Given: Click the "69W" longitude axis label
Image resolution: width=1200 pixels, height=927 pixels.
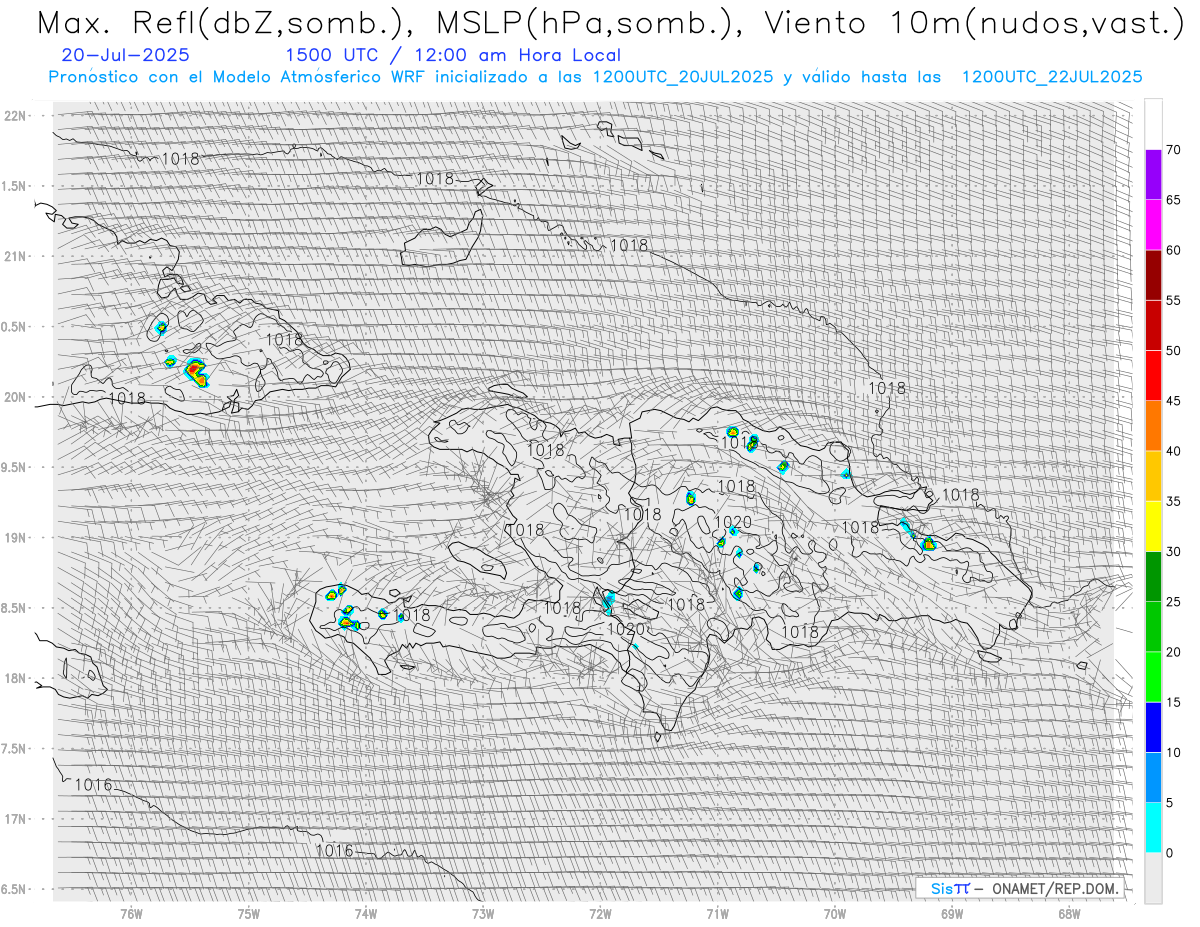Looking at the screenshot, I should click(952, 913).
